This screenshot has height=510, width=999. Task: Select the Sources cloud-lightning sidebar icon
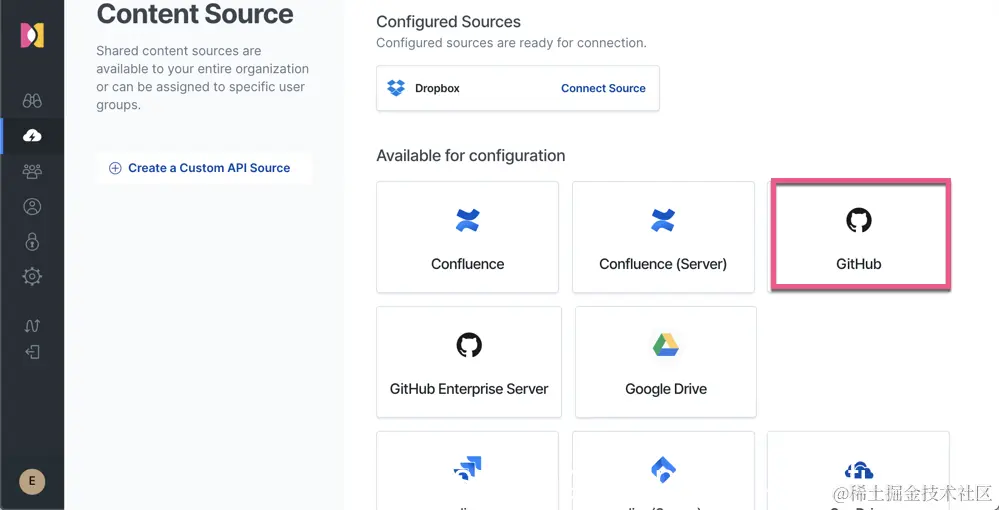tap(32, 136)
